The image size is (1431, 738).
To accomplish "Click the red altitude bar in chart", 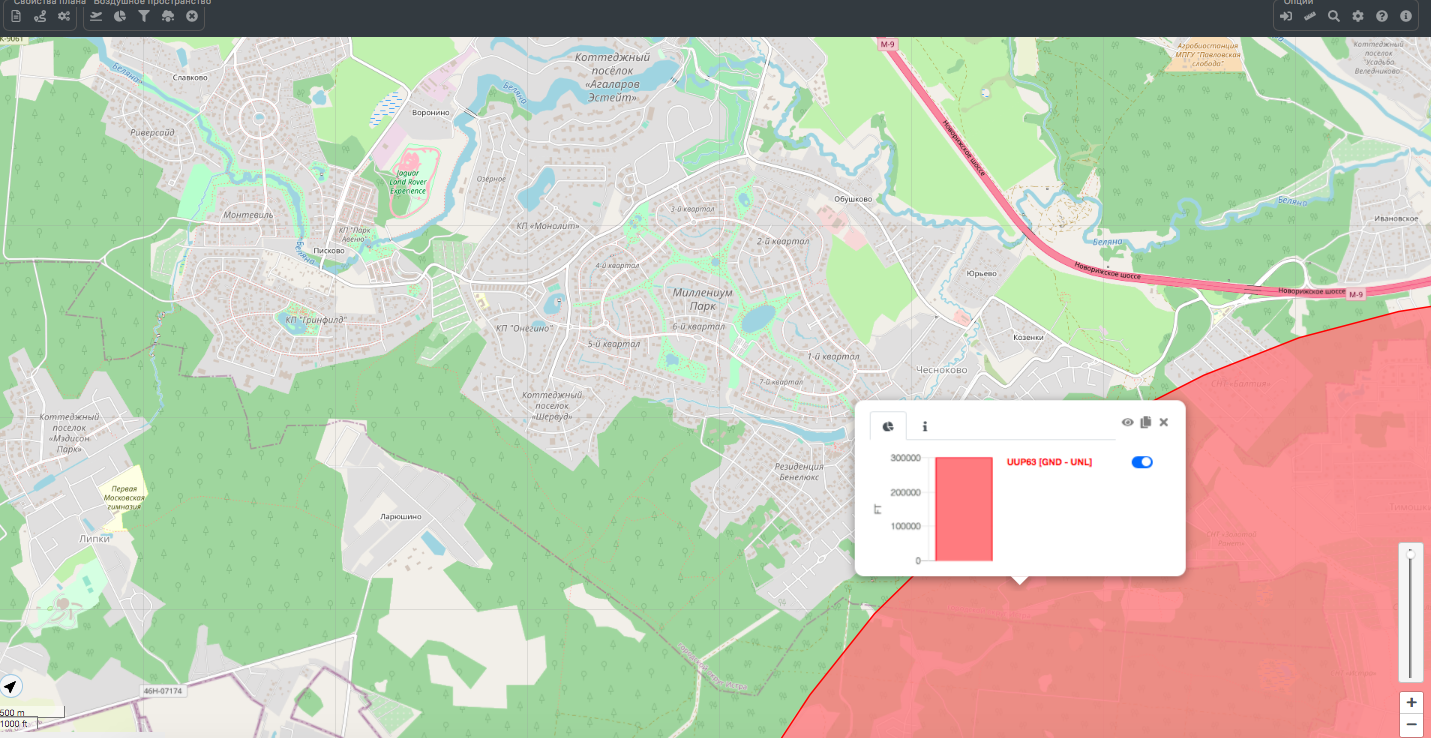I will (x=964, y=509).
